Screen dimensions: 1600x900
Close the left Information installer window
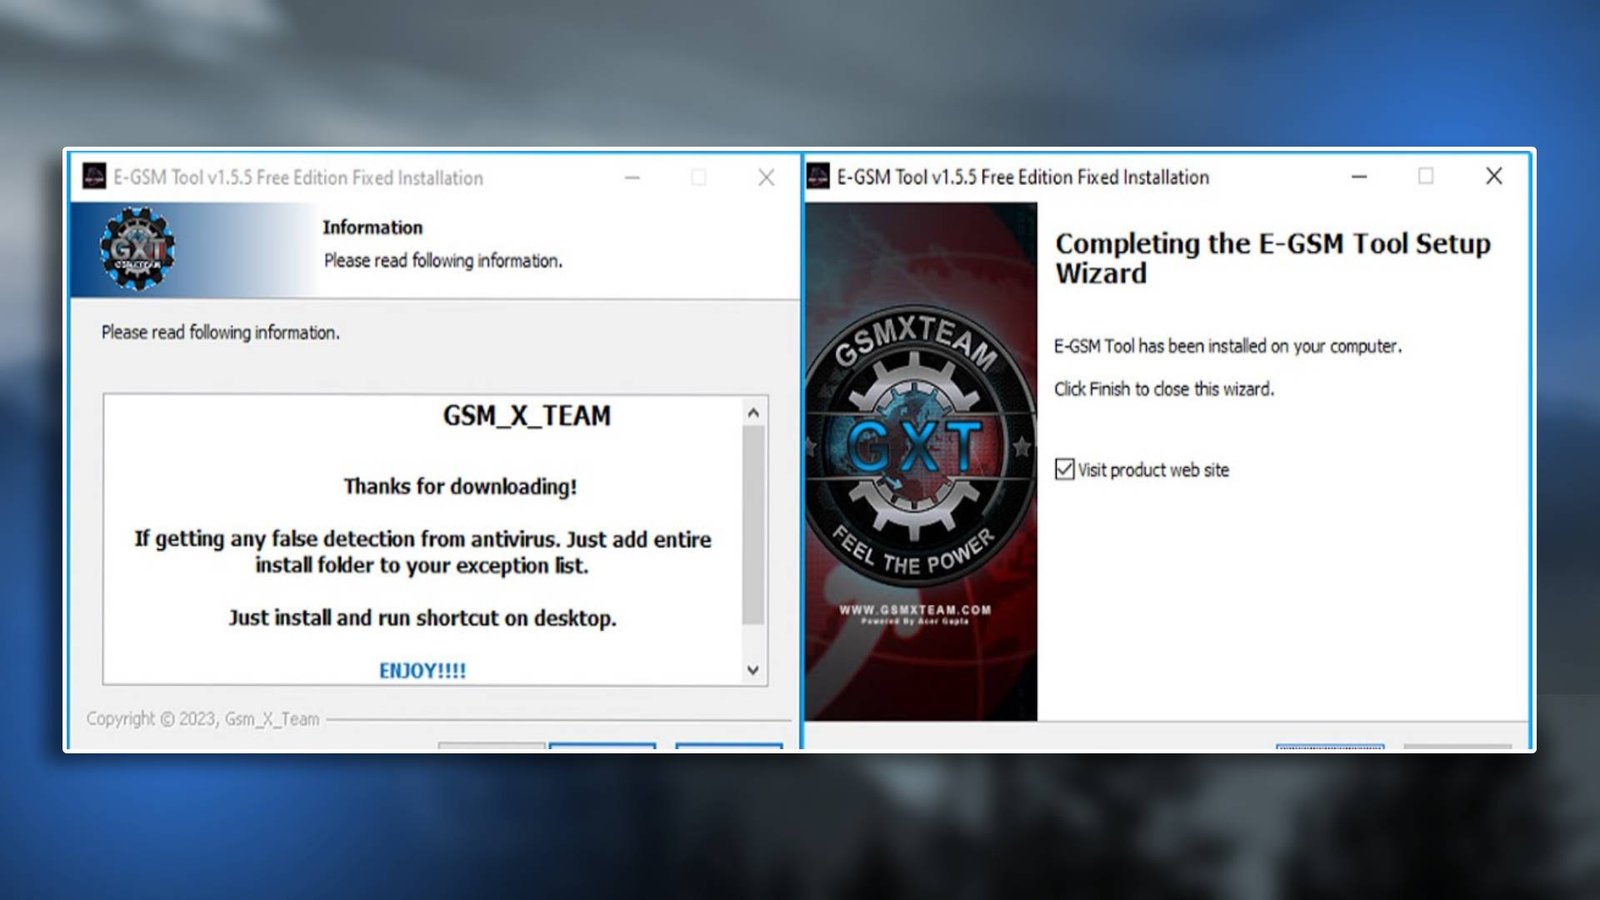[x=766, y=178]
